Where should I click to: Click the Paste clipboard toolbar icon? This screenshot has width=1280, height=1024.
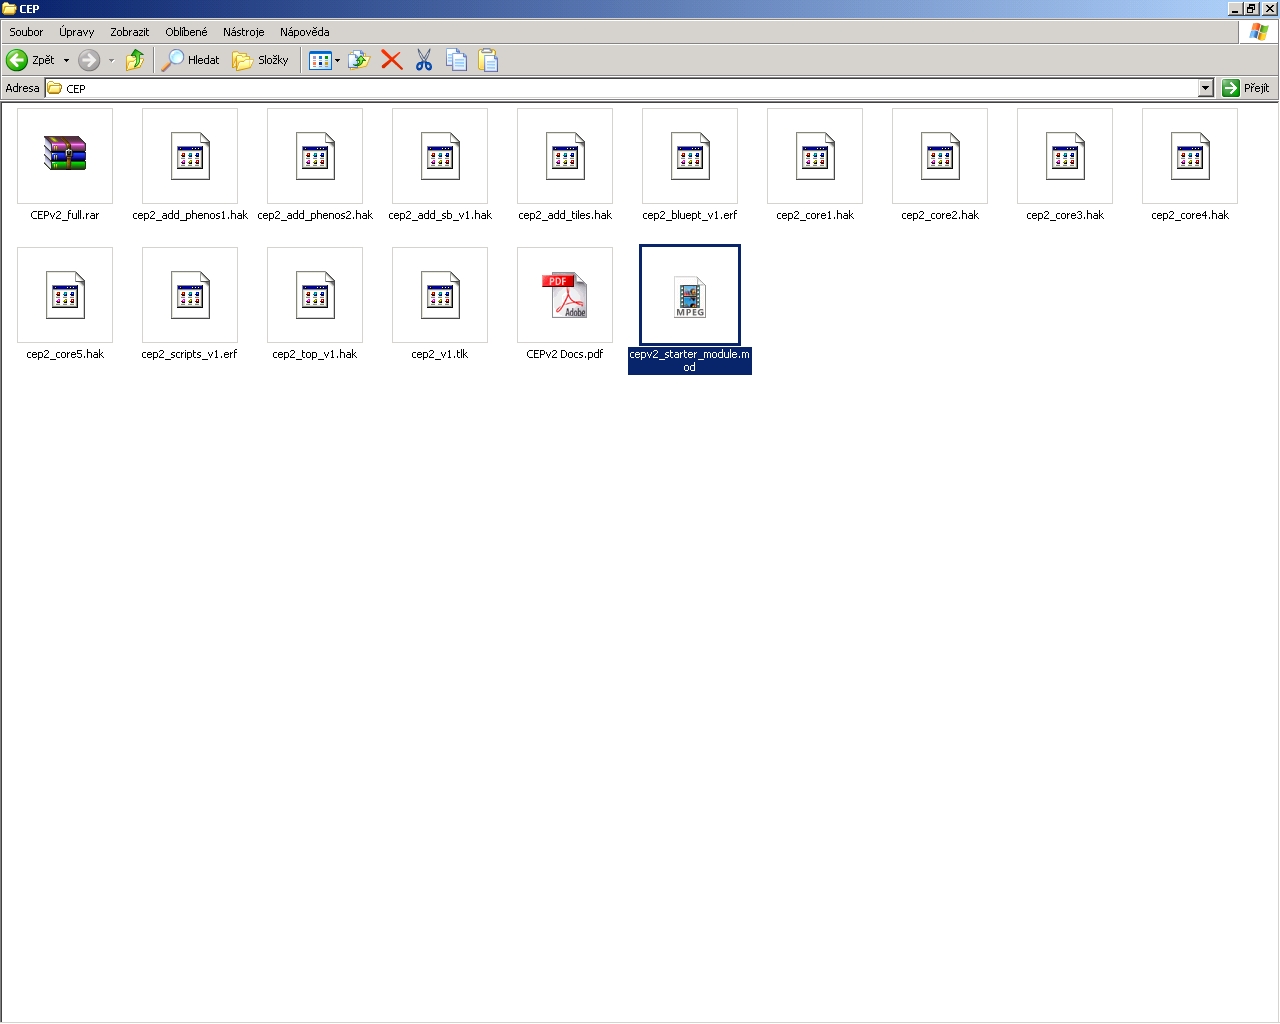pos(488,60)
